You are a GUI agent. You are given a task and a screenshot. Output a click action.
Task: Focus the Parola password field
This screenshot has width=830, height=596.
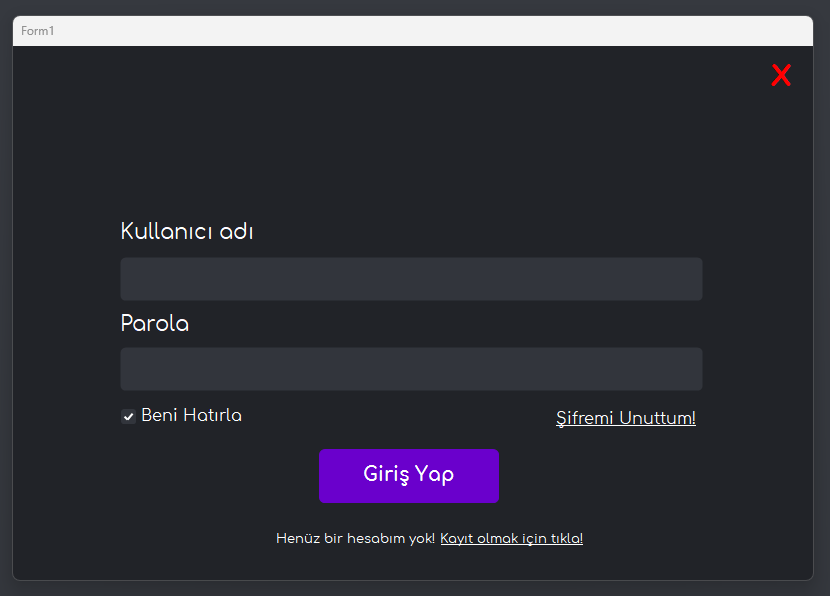pyautogui.click(x=411, y=369)
